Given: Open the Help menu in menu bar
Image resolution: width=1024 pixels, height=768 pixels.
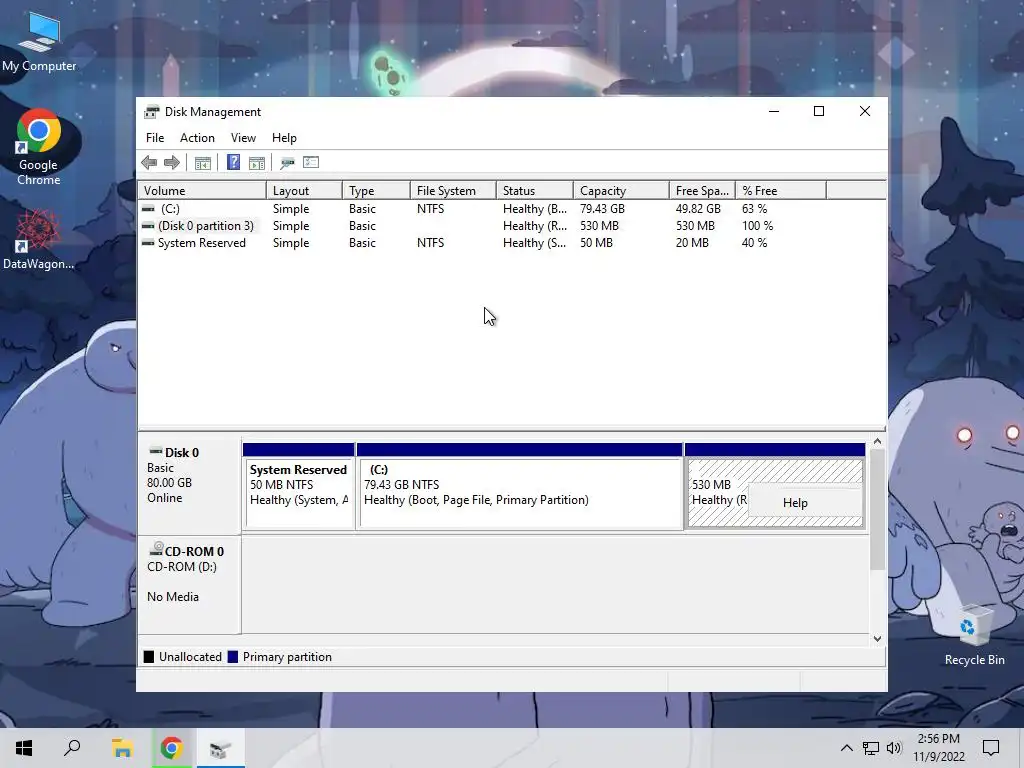Looking at the screenshot, I should (284, 138).
